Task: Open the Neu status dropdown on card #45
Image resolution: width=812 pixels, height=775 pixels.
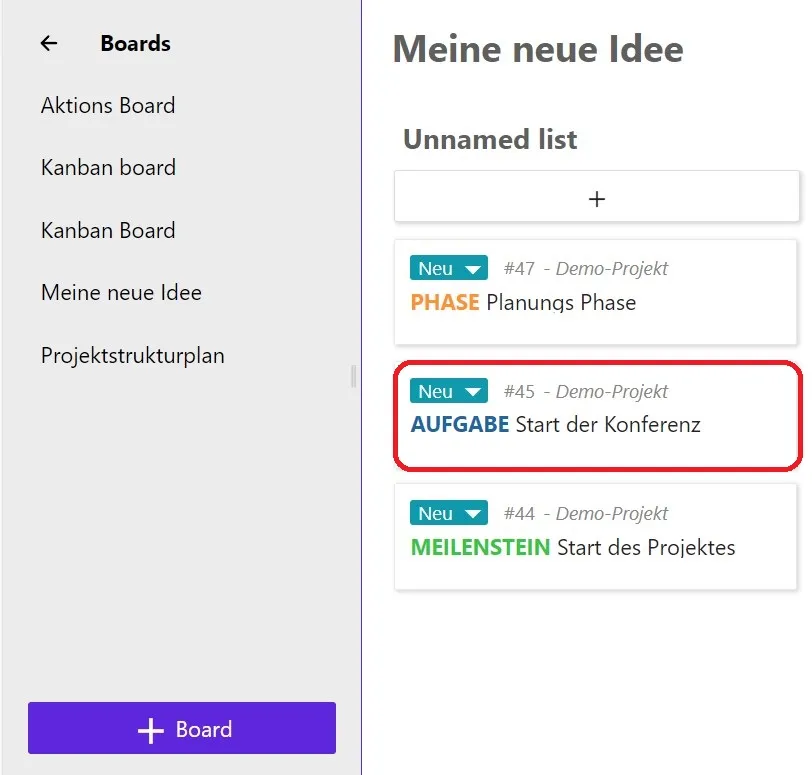Action: pyautogui.click(x=471, y=390)
